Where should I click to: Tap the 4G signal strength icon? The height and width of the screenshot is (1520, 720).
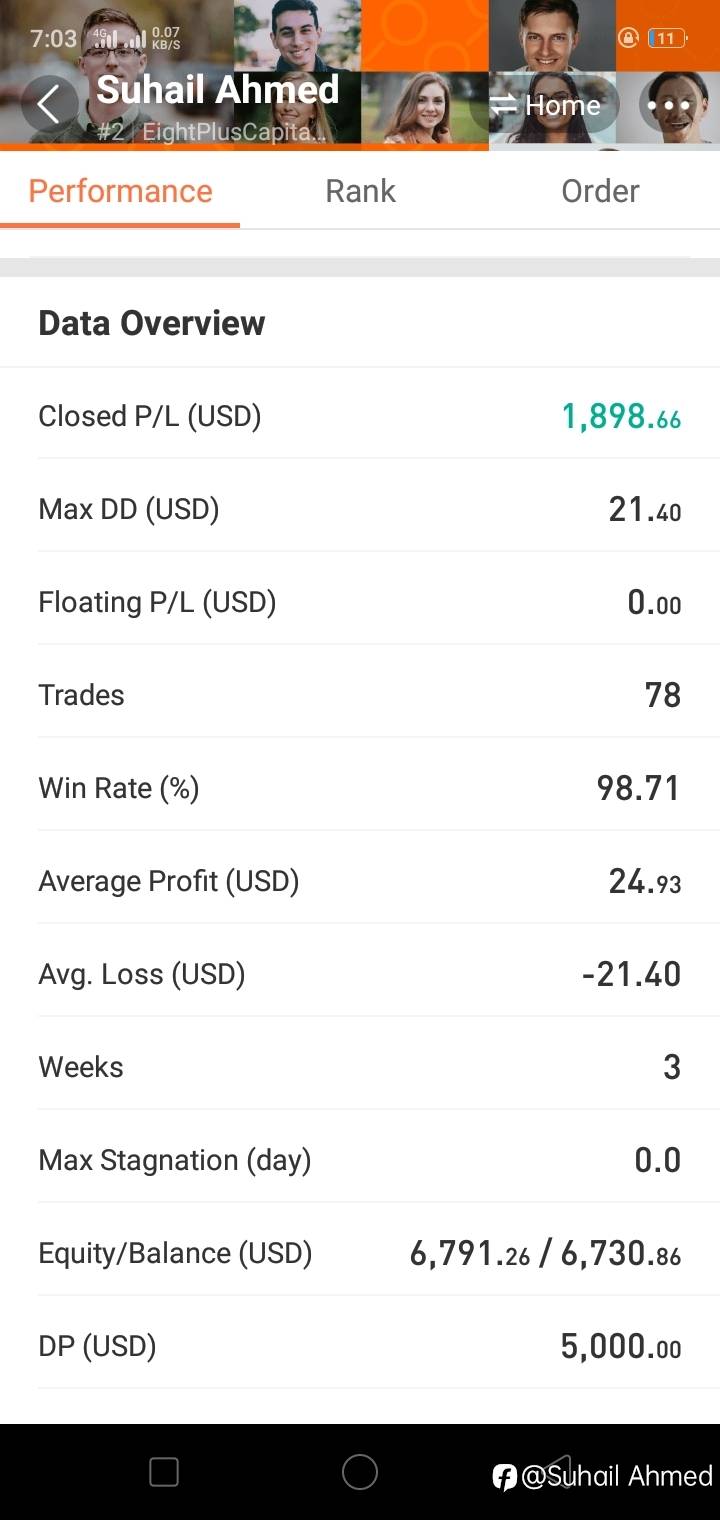(104, 40)
